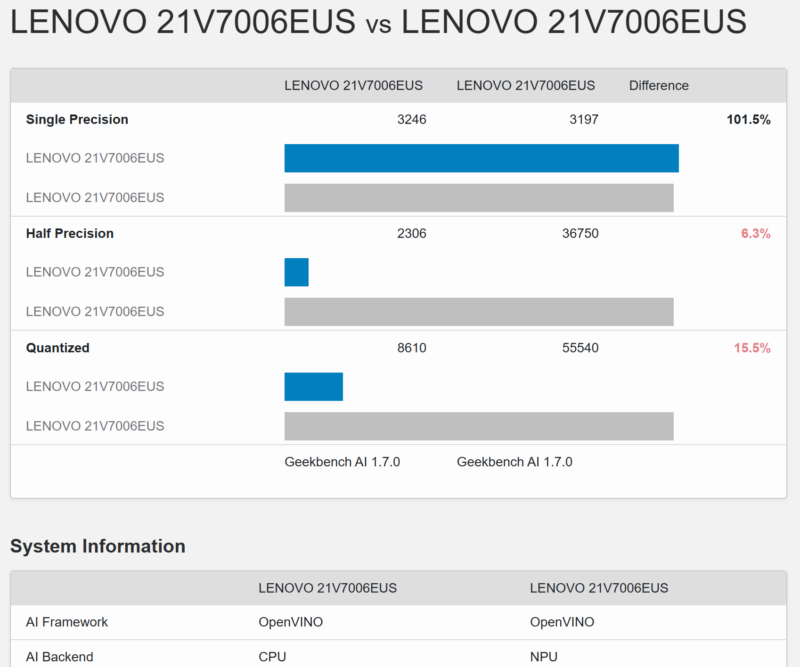Select the NPU backend value
Image resolution: width=800 pixels, height=667 pixels.
coord(544,657)
